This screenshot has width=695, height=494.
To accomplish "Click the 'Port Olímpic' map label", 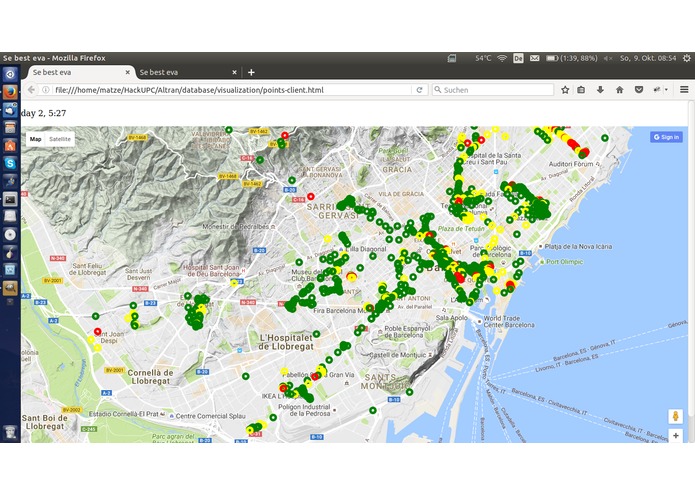I will (564, 262).
